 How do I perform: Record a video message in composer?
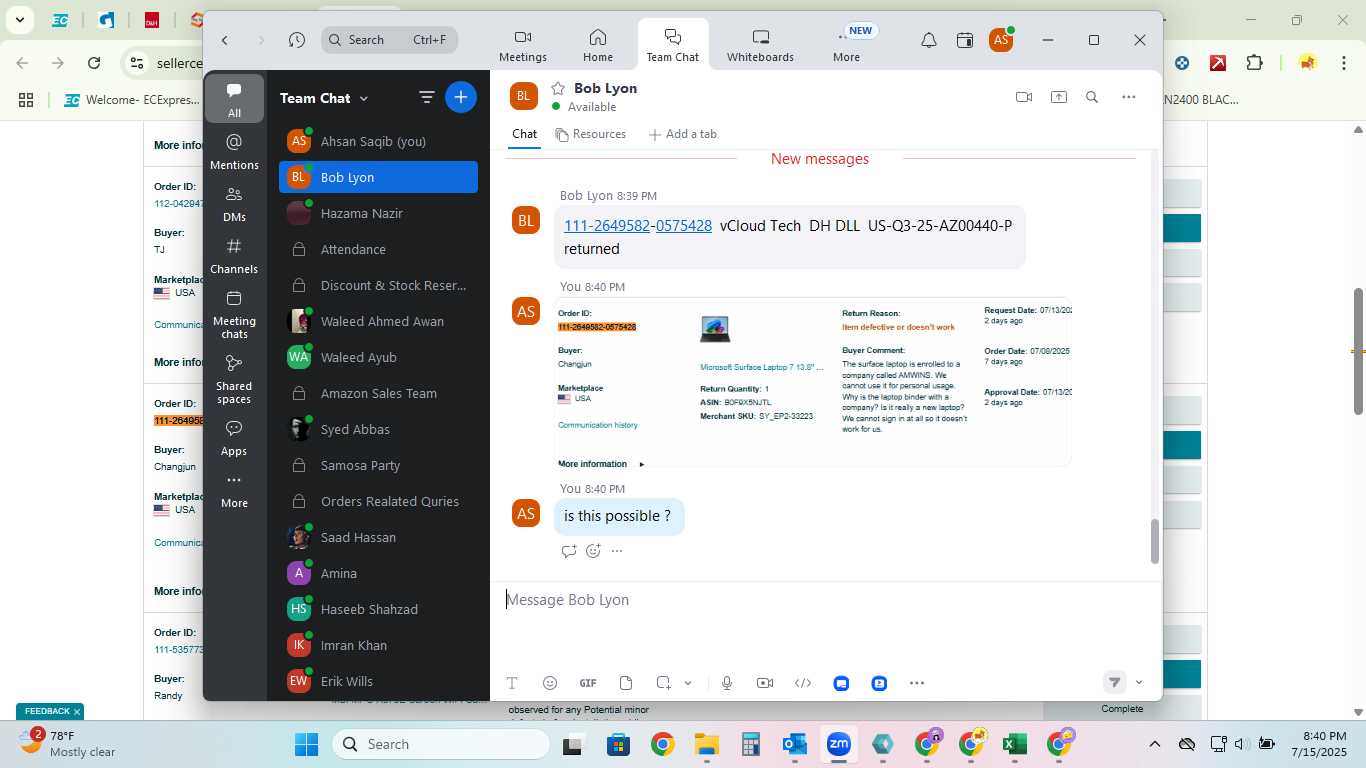(765, 683)
